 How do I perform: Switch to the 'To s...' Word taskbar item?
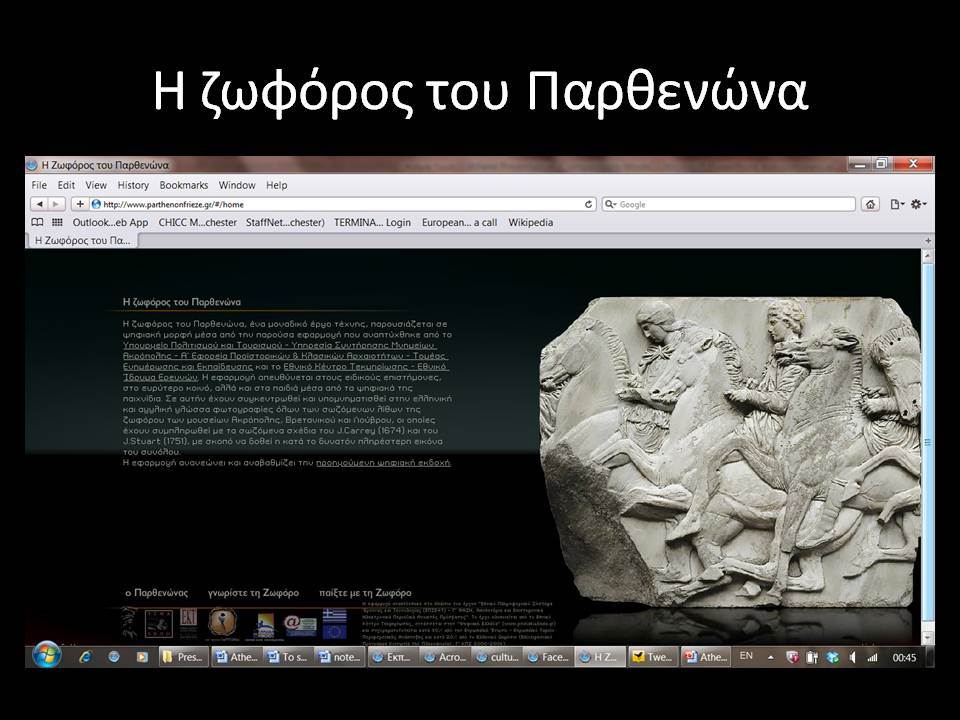[288, 657]
